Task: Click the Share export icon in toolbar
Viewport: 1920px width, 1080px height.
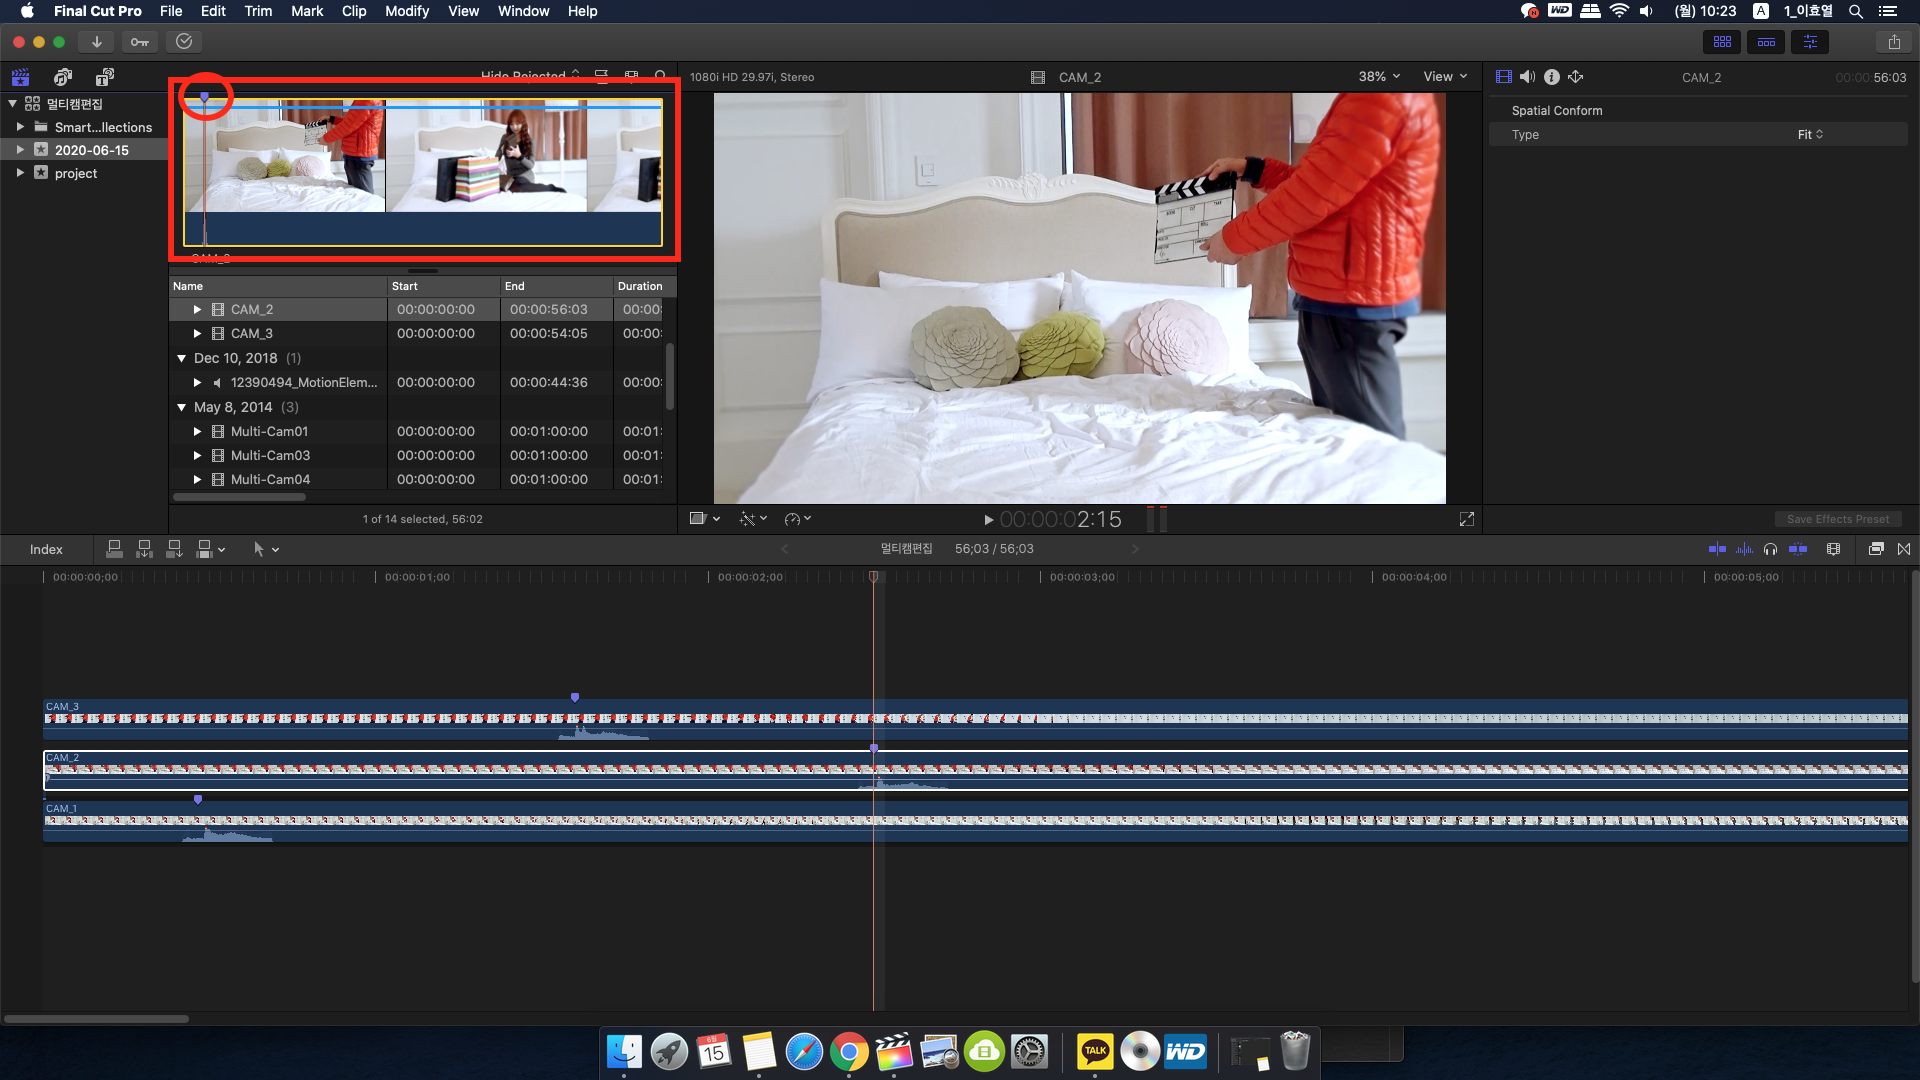Action: point(1894,42)
